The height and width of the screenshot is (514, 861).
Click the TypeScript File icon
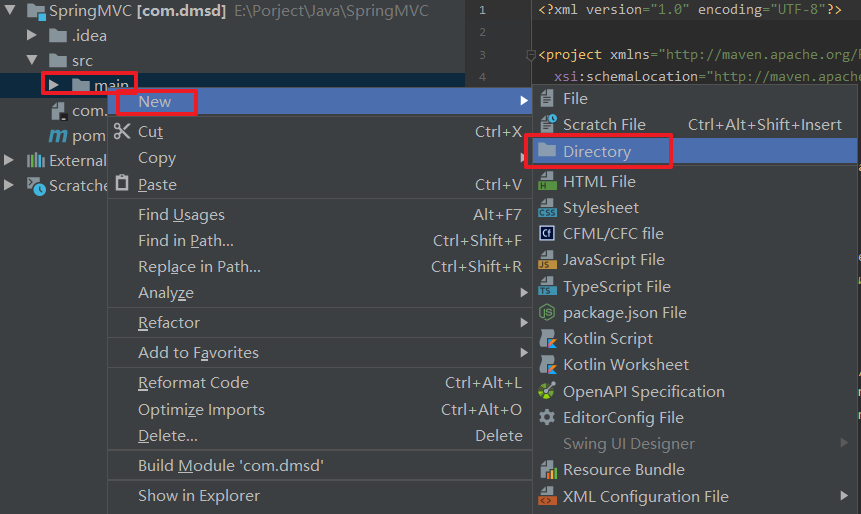(x=547, y=286)
